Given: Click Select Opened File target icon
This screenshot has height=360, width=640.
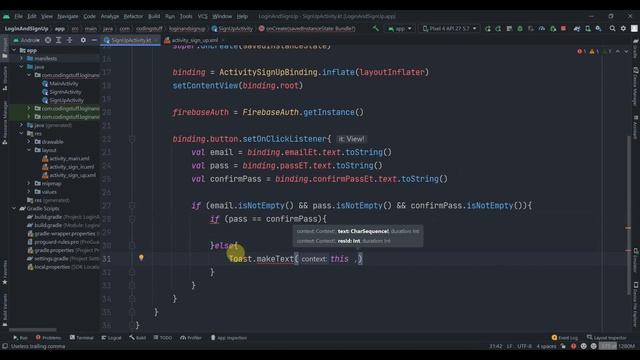Looking at the screenshot, I should click(x=48, y=40).
